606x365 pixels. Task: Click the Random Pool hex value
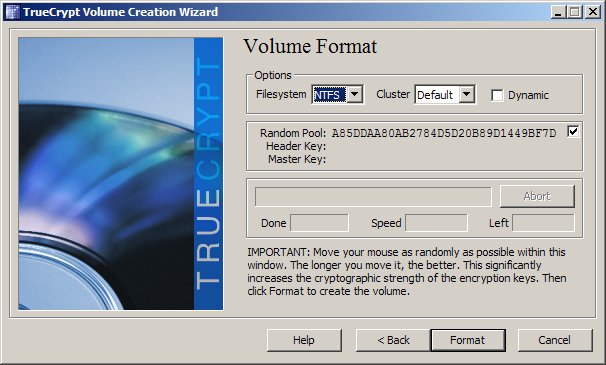click(x=444, y=133)
